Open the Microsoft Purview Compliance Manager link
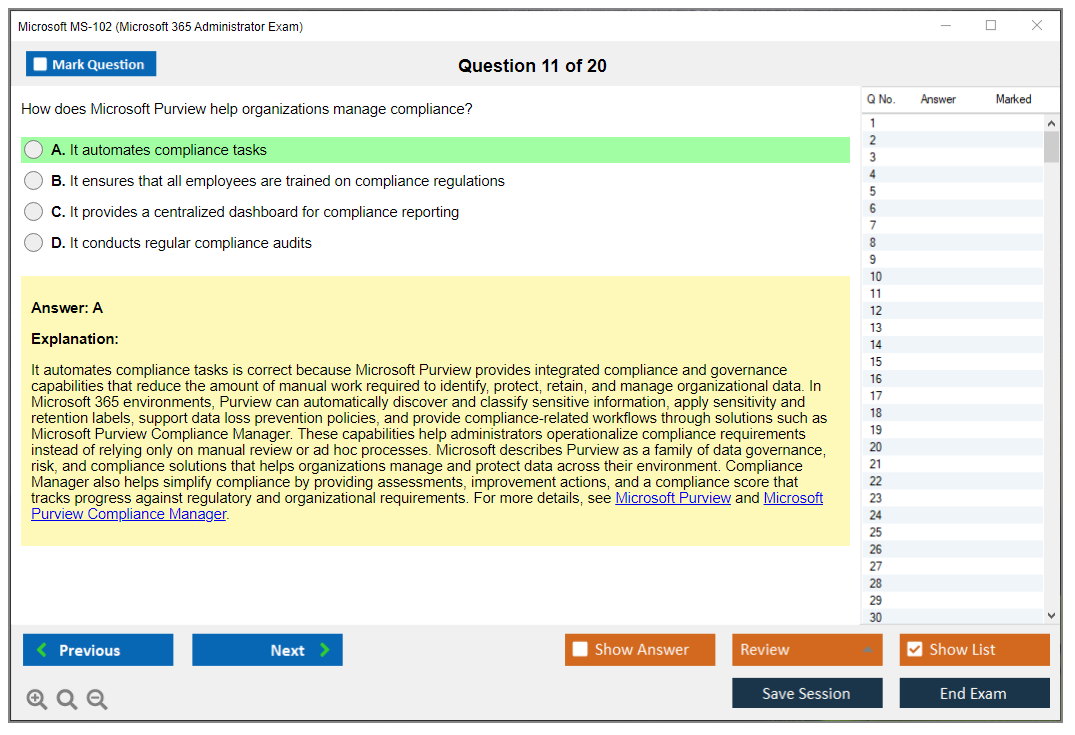 pos(129,514)
